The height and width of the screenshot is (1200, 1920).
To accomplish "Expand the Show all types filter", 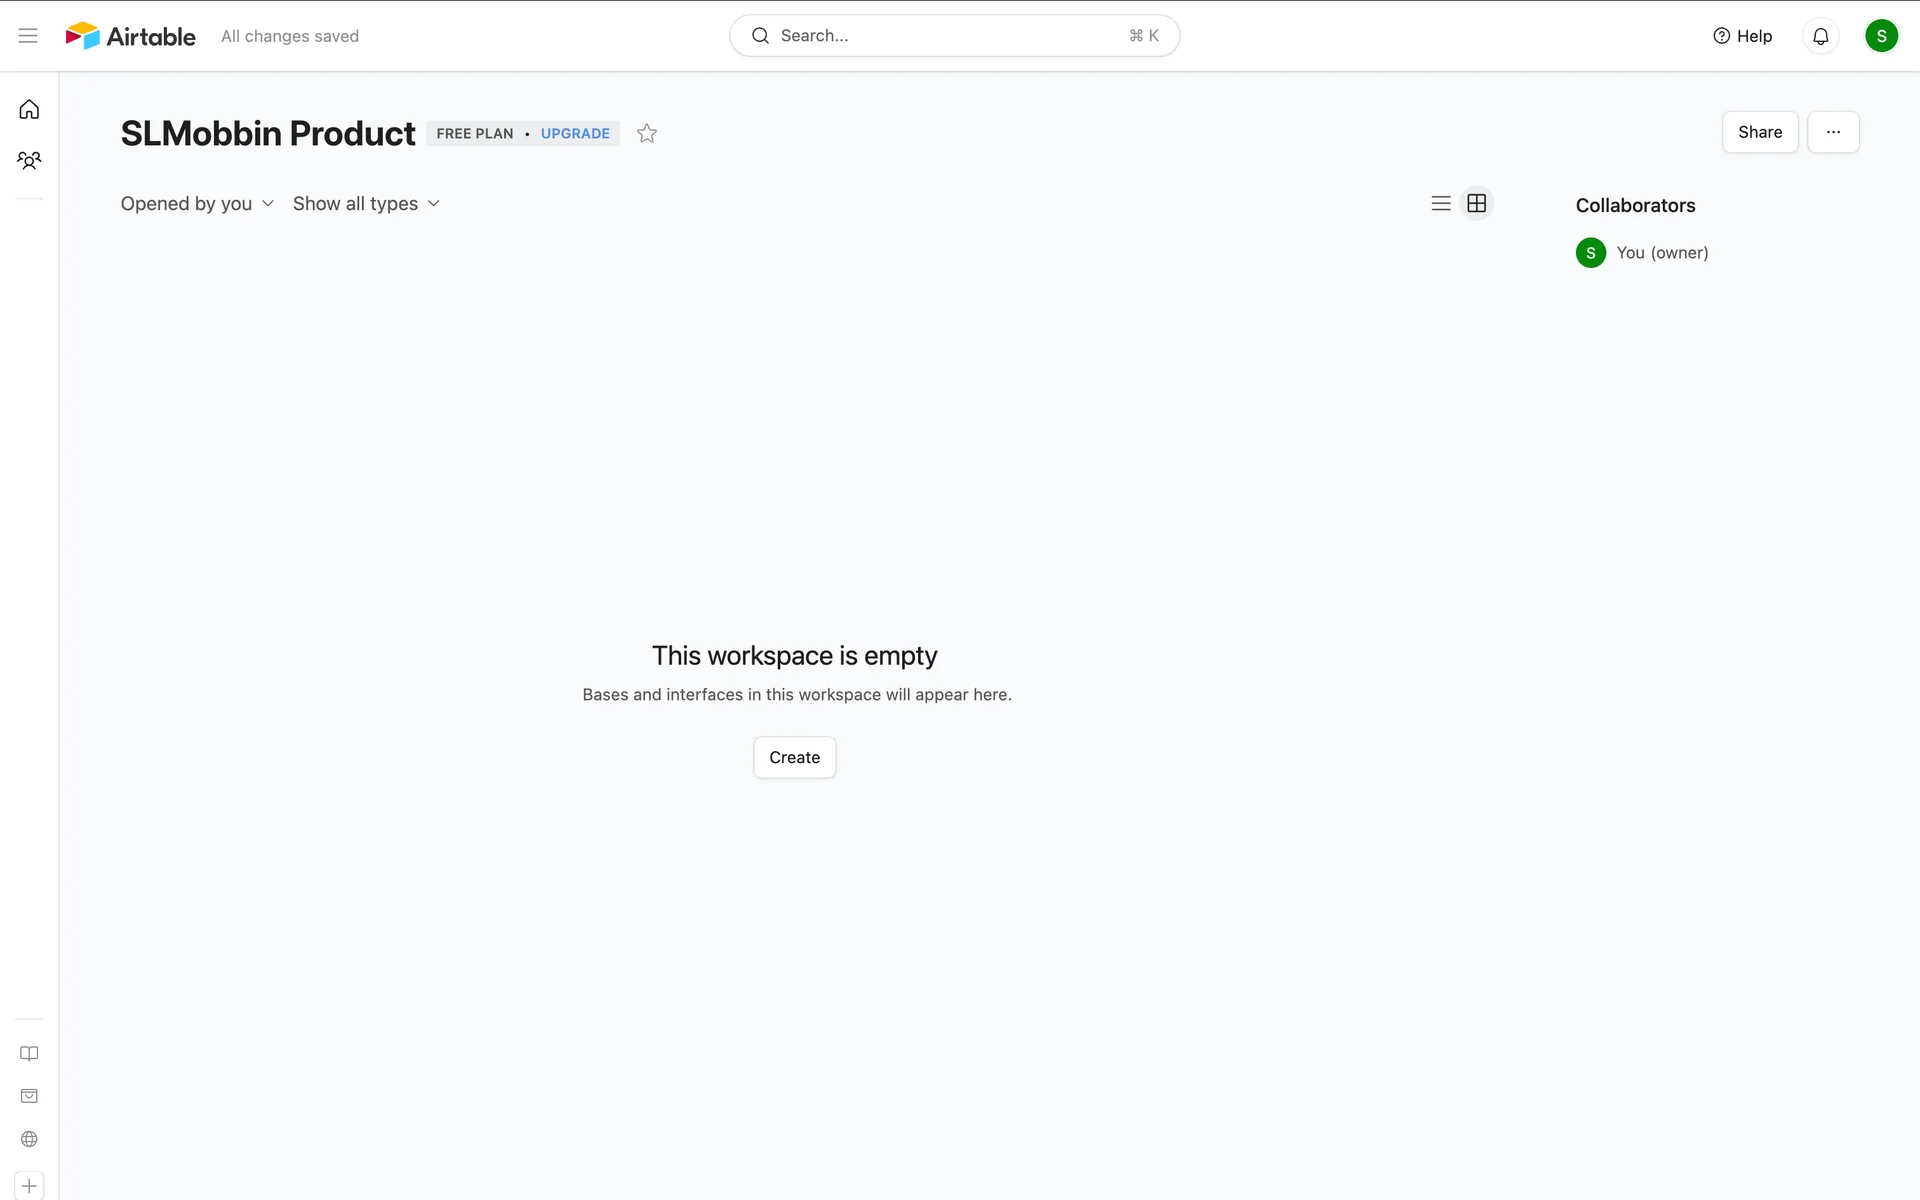I will (x=366, y=204).
